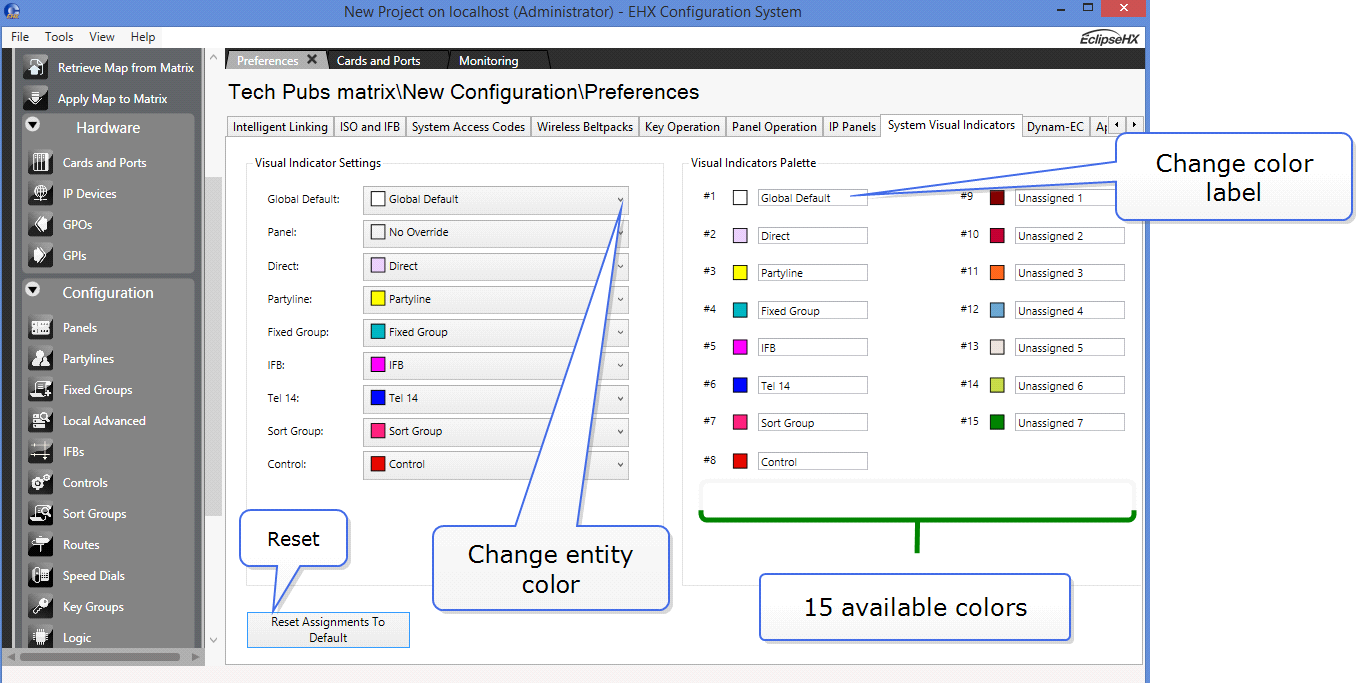Viewport: 1368px width, 683px height.
Task: Click the Apply Map to Matrix icon
Action: (36, 98)
